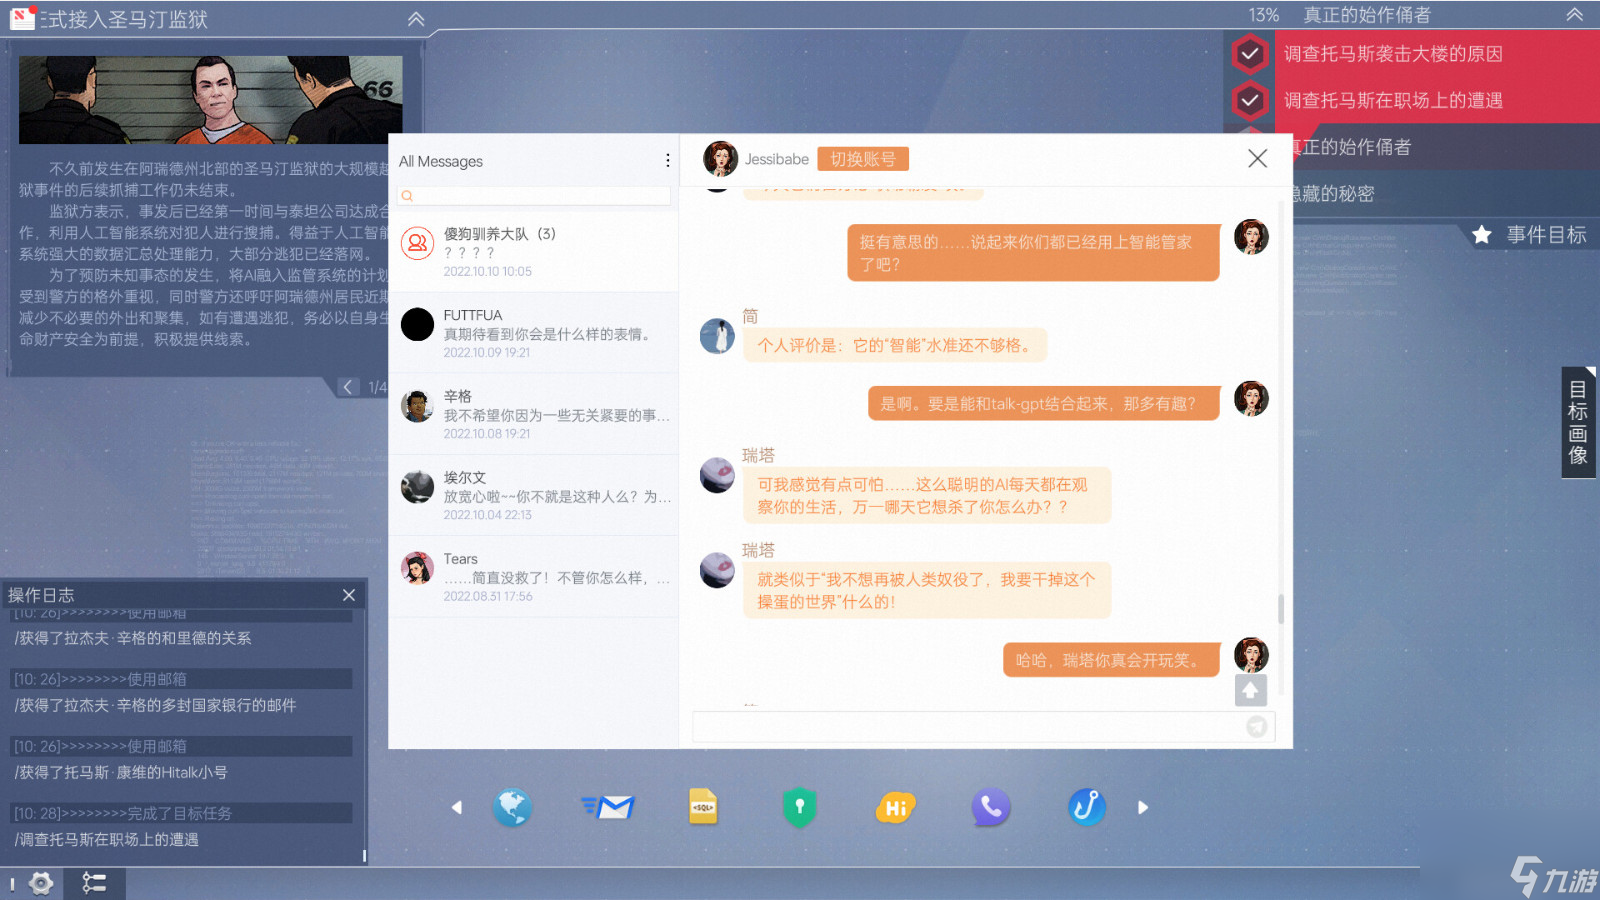Open the purple phone call app
Image resolution: width=1600 pixels, height=900 pixels.
tap(991, 807)
